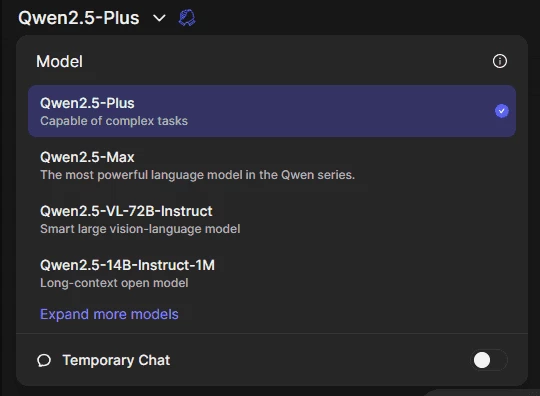Choose the Qwen2.5-Max model

[x=272, y=165]
